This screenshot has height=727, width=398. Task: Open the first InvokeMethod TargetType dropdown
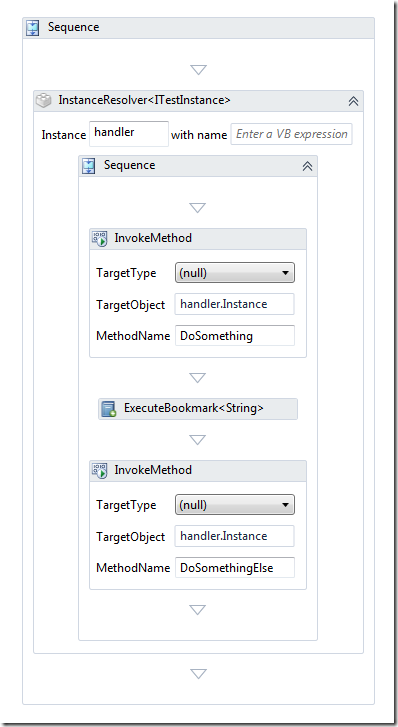235,273
